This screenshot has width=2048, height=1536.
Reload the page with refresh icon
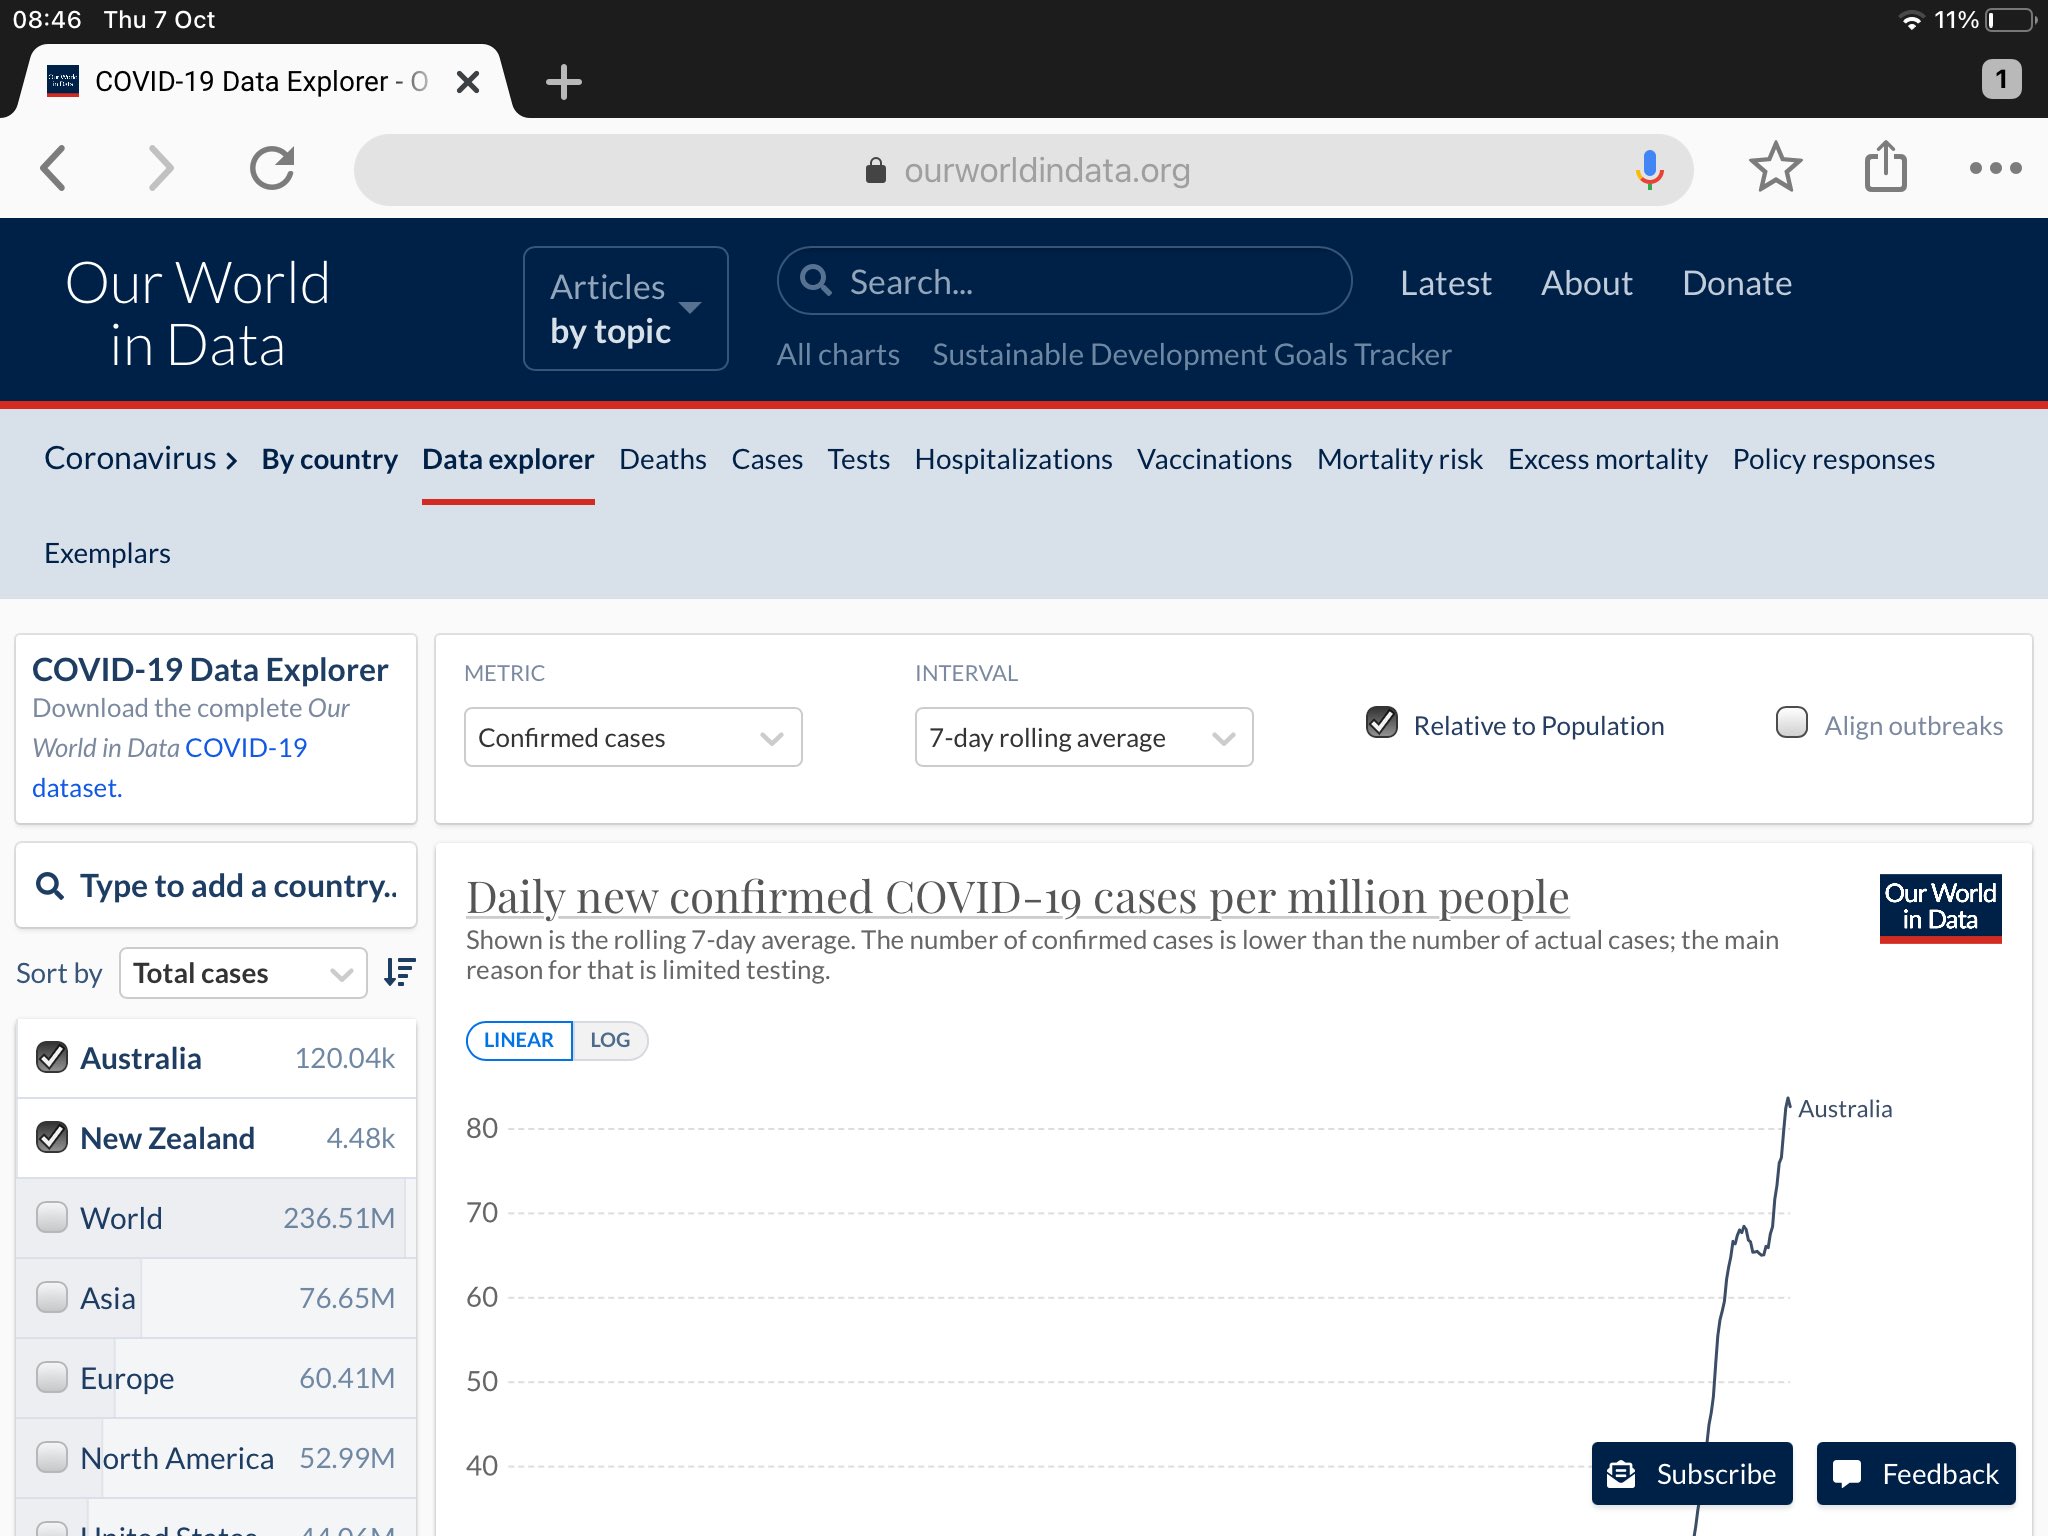(x=272, y=168)
